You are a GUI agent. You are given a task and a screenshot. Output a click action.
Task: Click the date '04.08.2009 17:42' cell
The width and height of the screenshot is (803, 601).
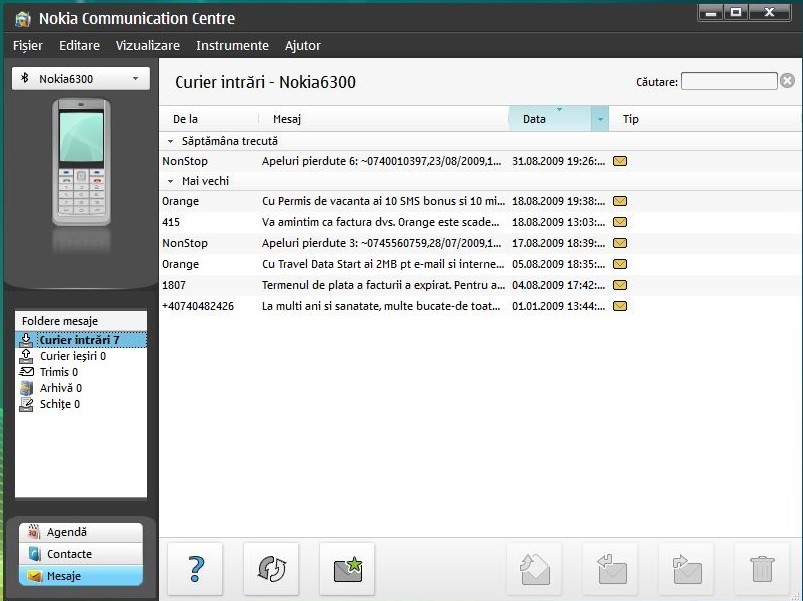click(x=558, y=285)
